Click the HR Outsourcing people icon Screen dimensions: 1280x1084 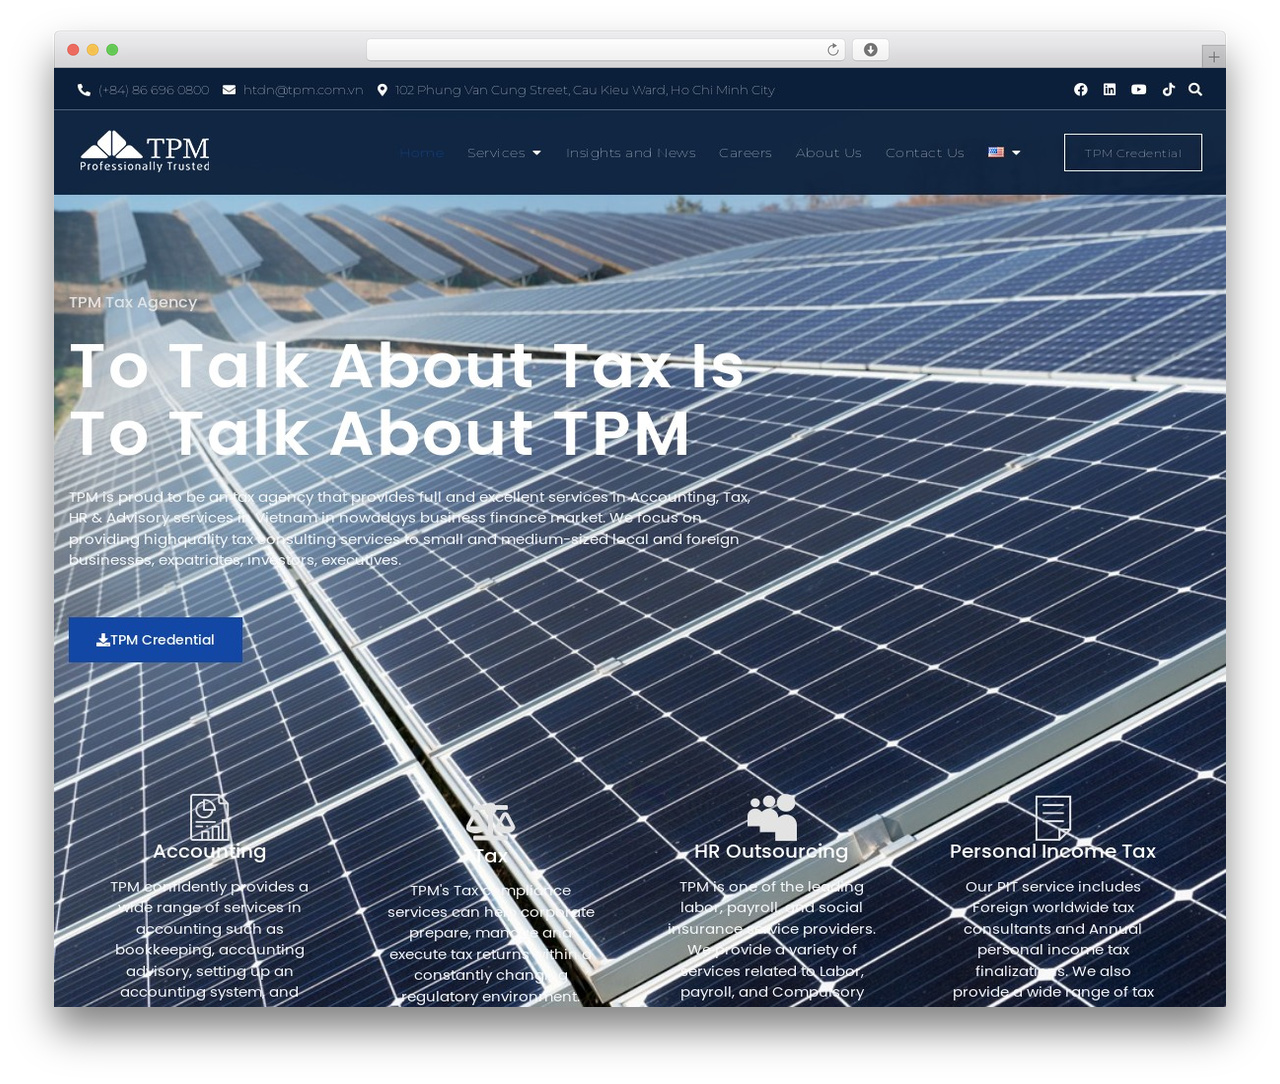[771, 817]
